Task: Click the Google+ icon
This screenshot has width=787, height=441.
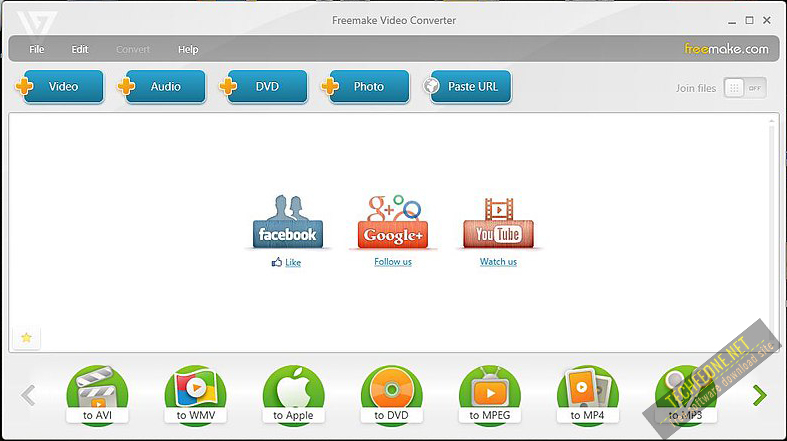Action: pyautogui.click(x=393, y=222)
